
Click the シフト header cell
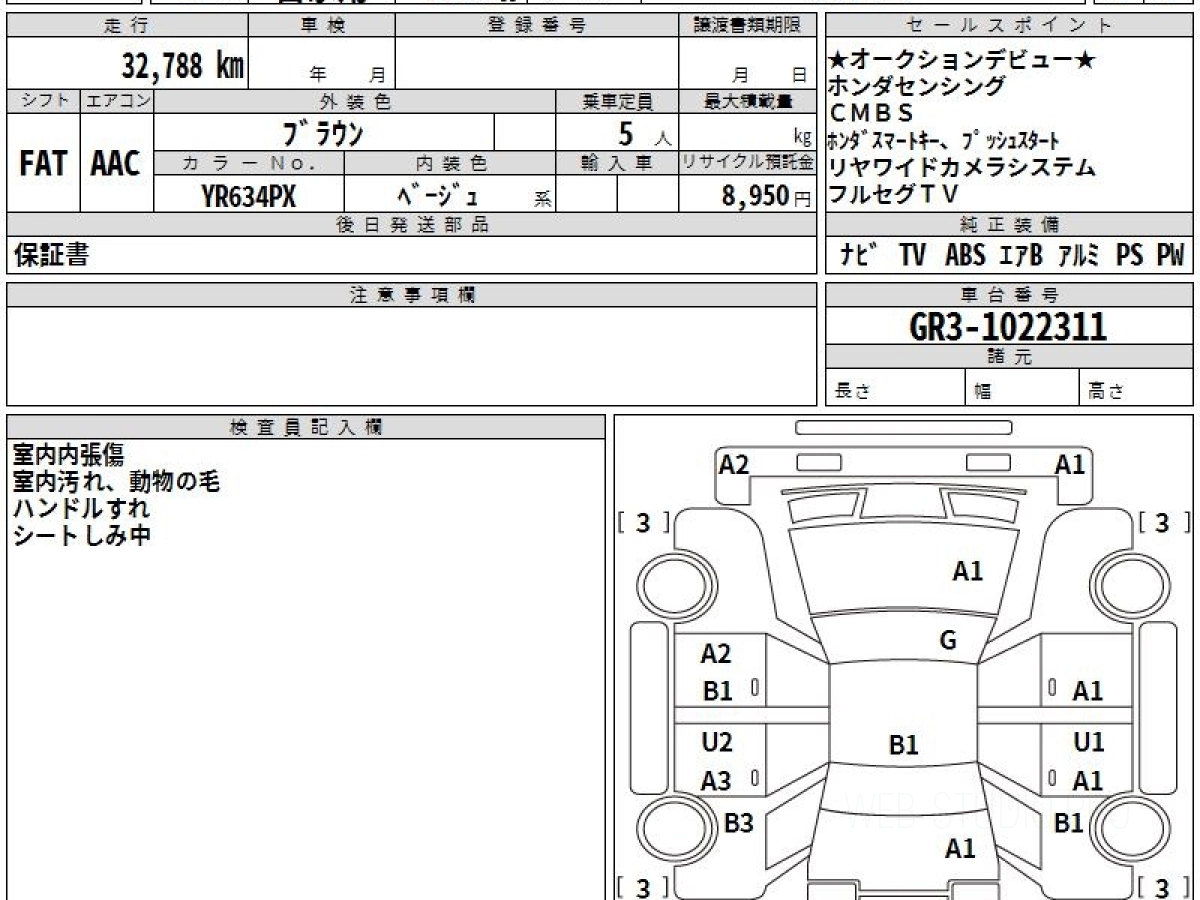43,101
